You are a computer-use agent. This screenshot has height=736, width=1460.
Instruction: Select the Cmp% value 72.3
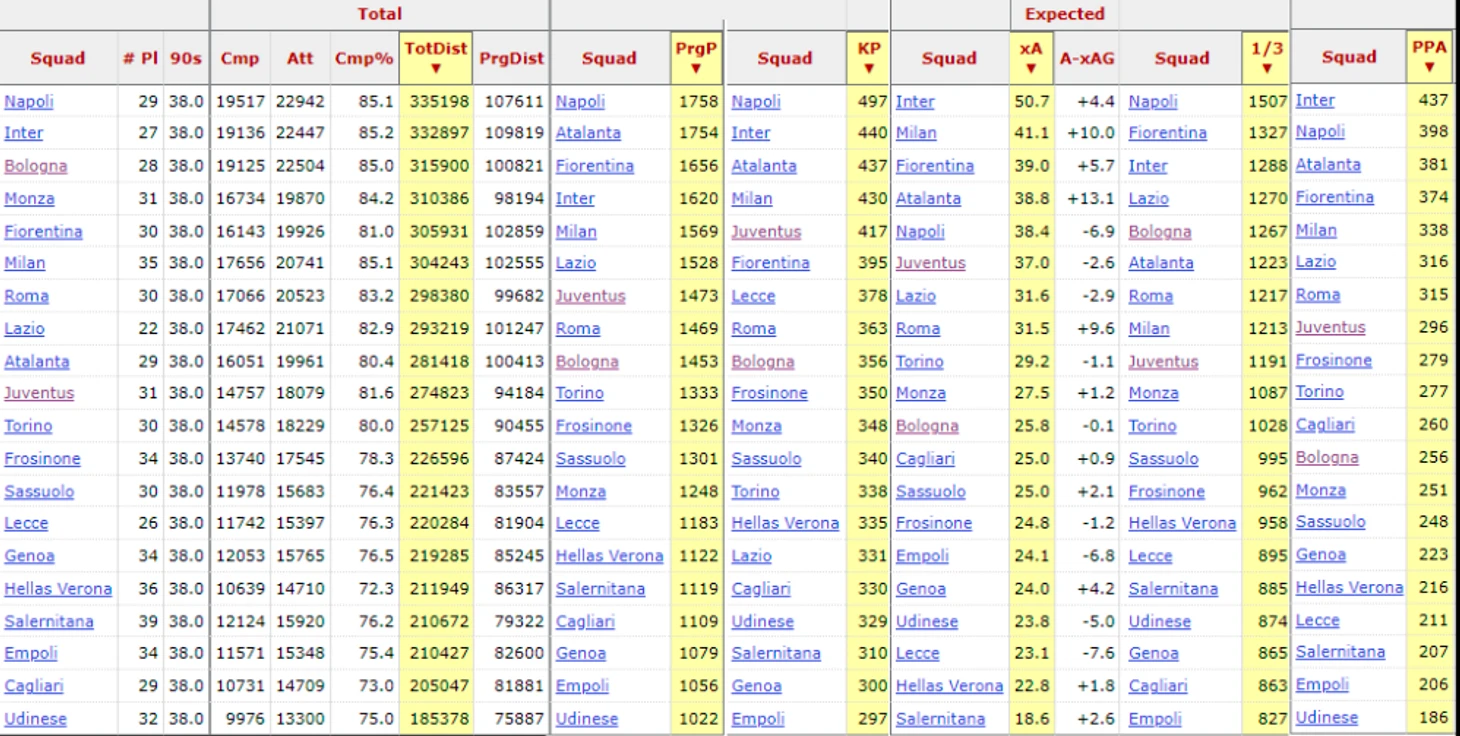point(376,589)
